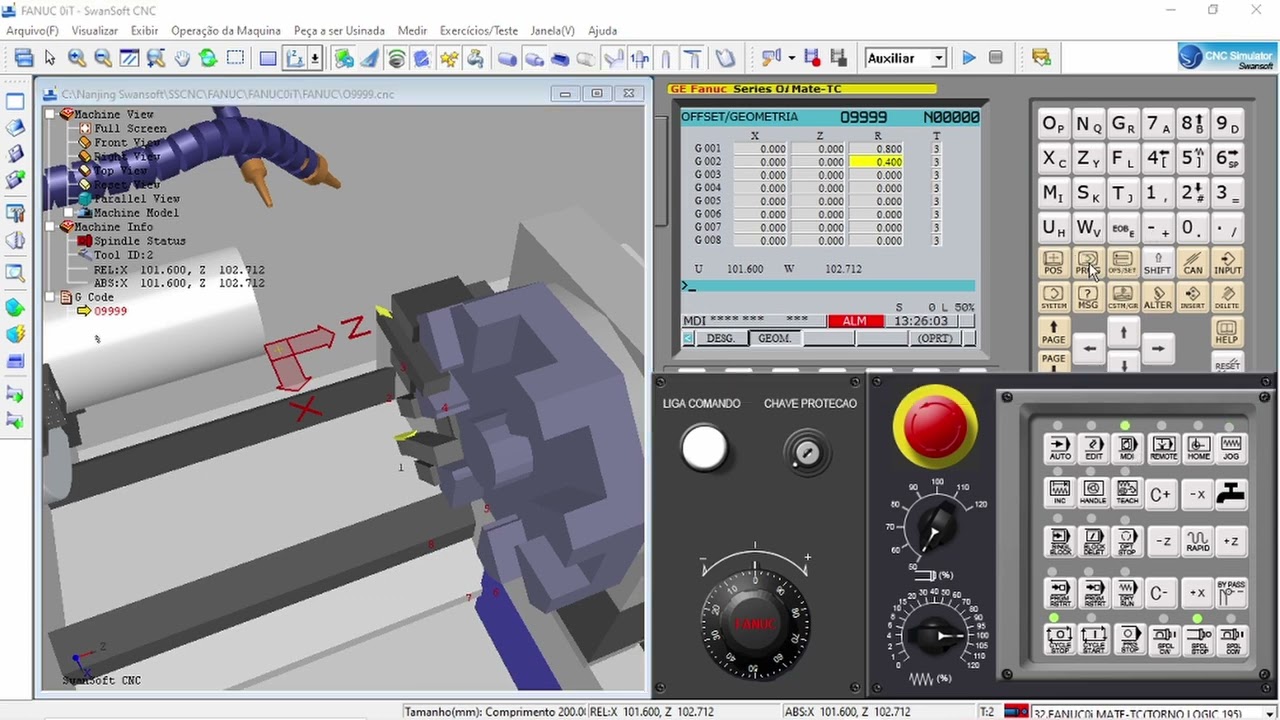Open the Auxiliar dropdown in toolbar
1280x720 pixels.
click(x=939, y=58)
